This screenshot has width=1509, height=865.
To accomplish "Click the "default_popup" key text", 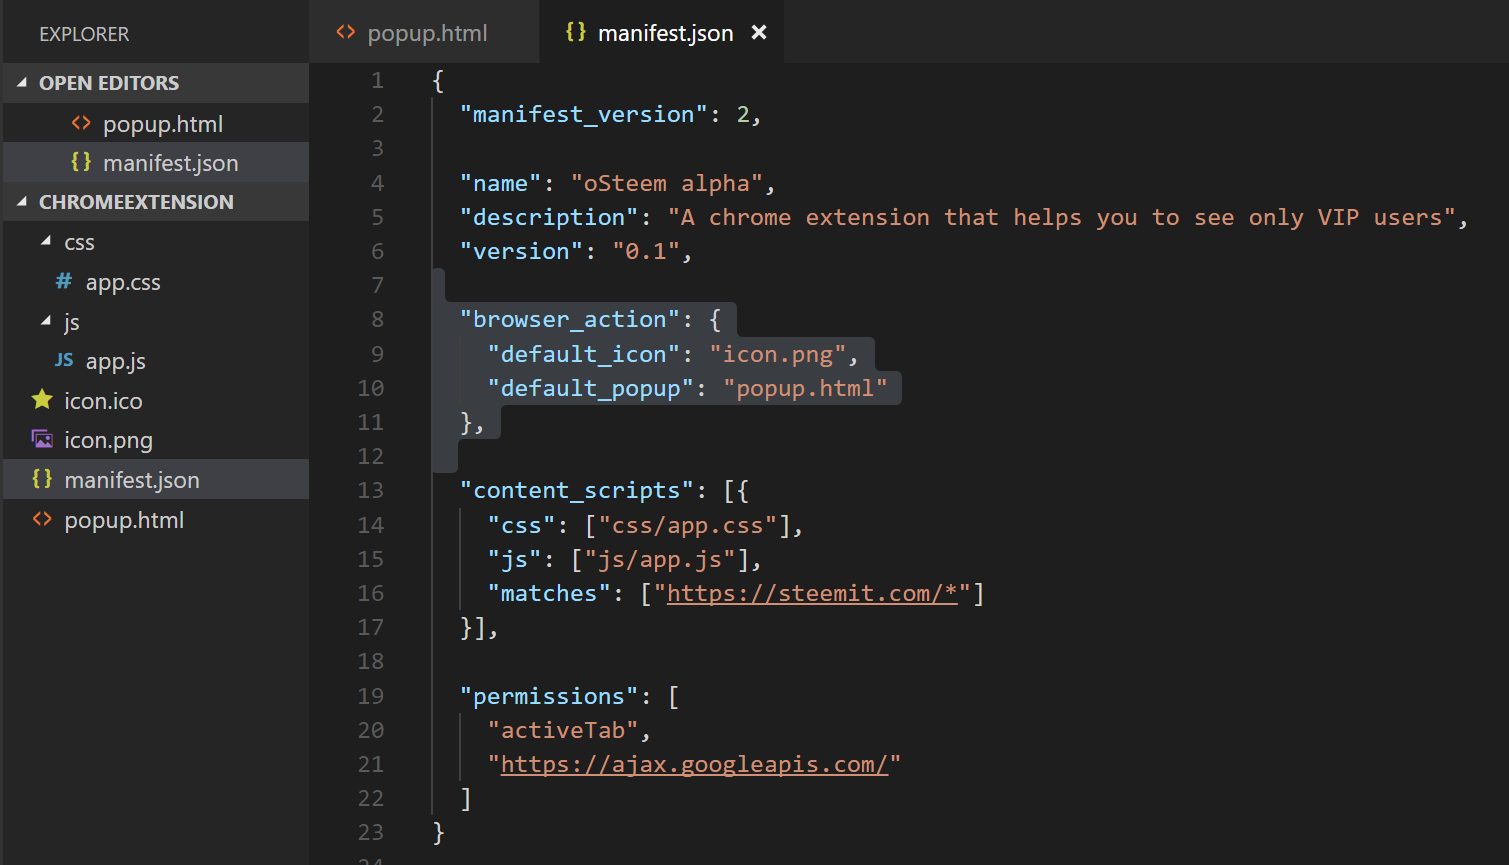I will (591, 389).
